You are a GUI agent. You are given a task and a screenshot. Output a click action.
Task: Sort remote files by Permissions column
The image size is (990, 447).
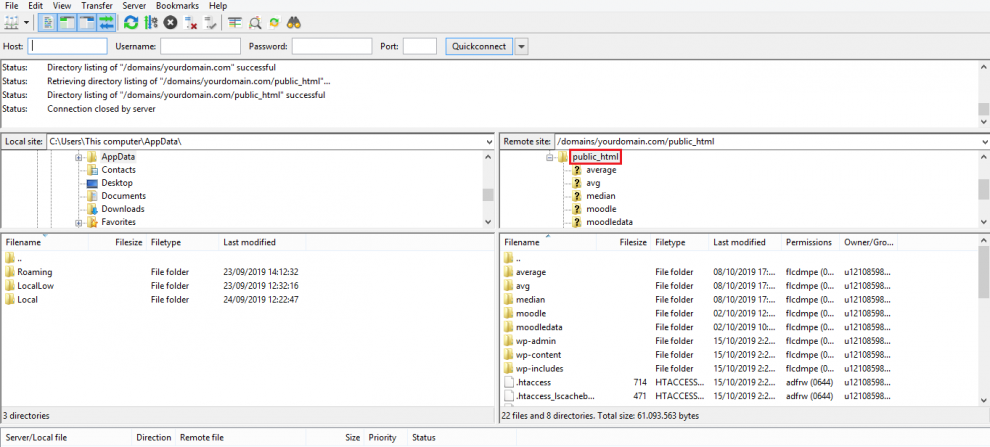(x=811, y=242)
